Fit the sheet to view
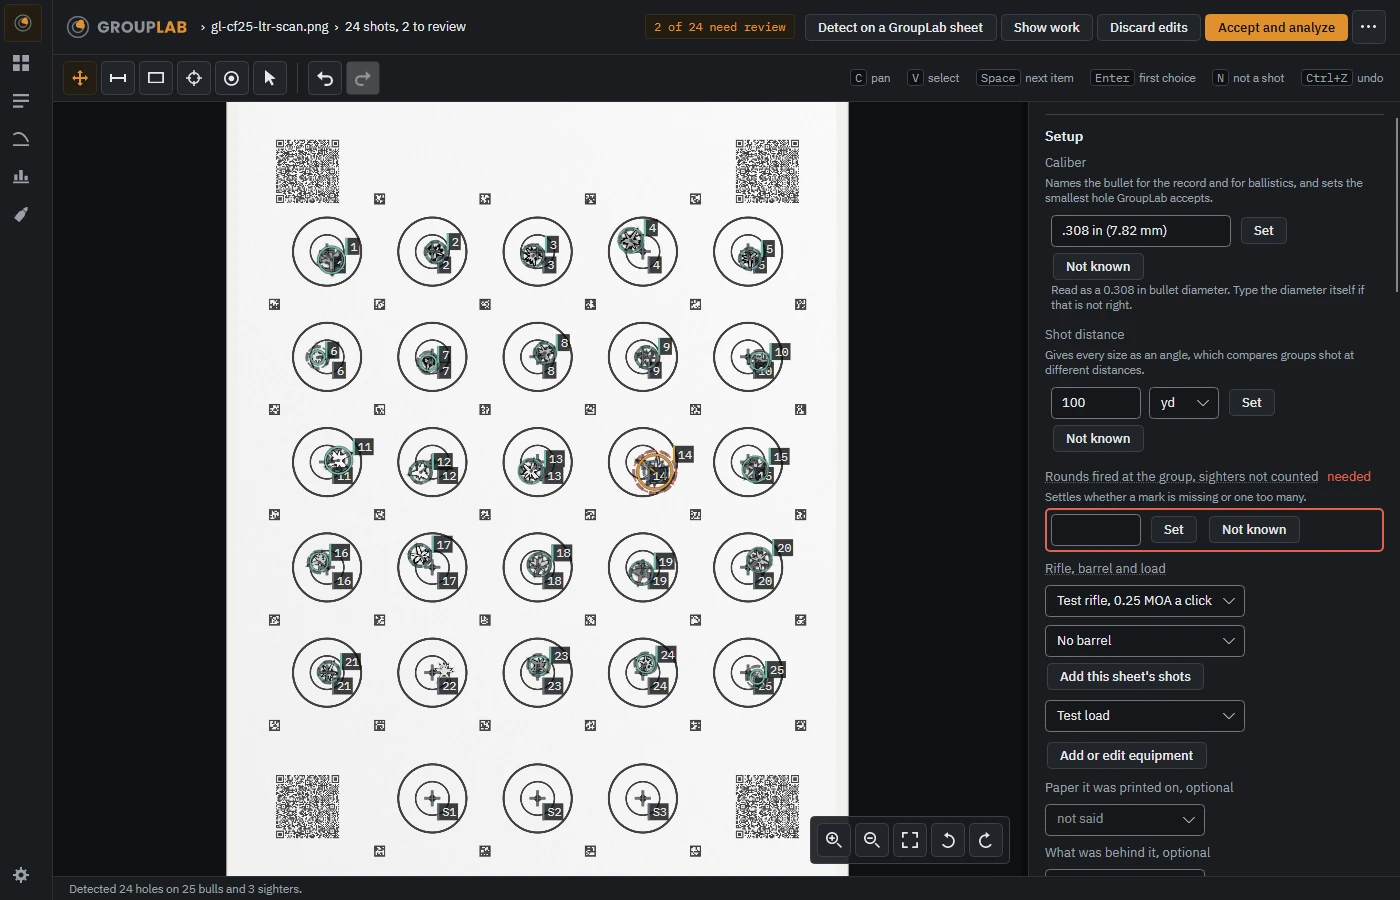This screenshot has width=1400, height=900. pyautogui.click(x=910, y=840)
